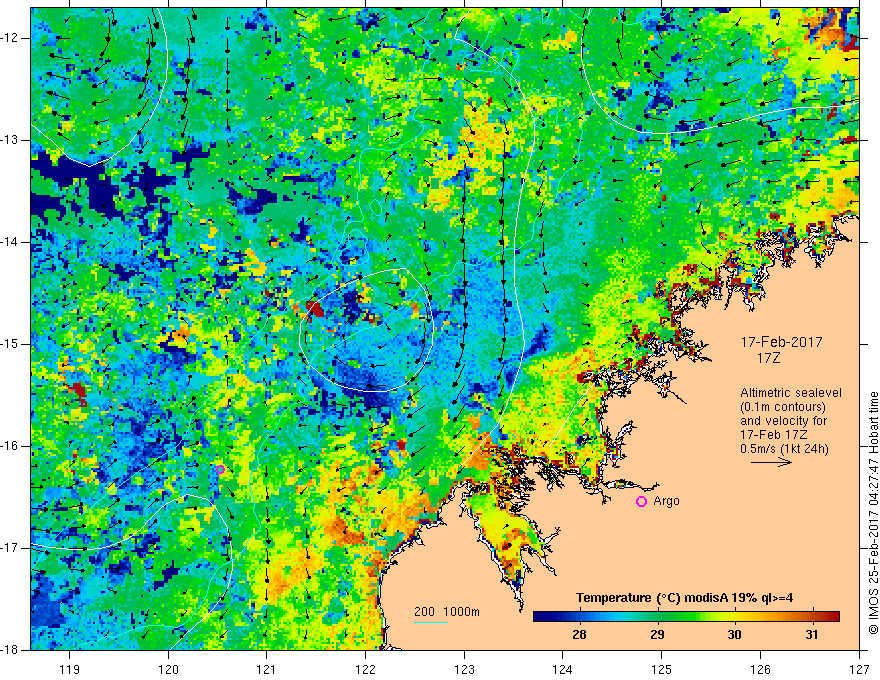Click the cyan 200m isobath legend line
Screen dimensions: 880x680
click(431, 622)
